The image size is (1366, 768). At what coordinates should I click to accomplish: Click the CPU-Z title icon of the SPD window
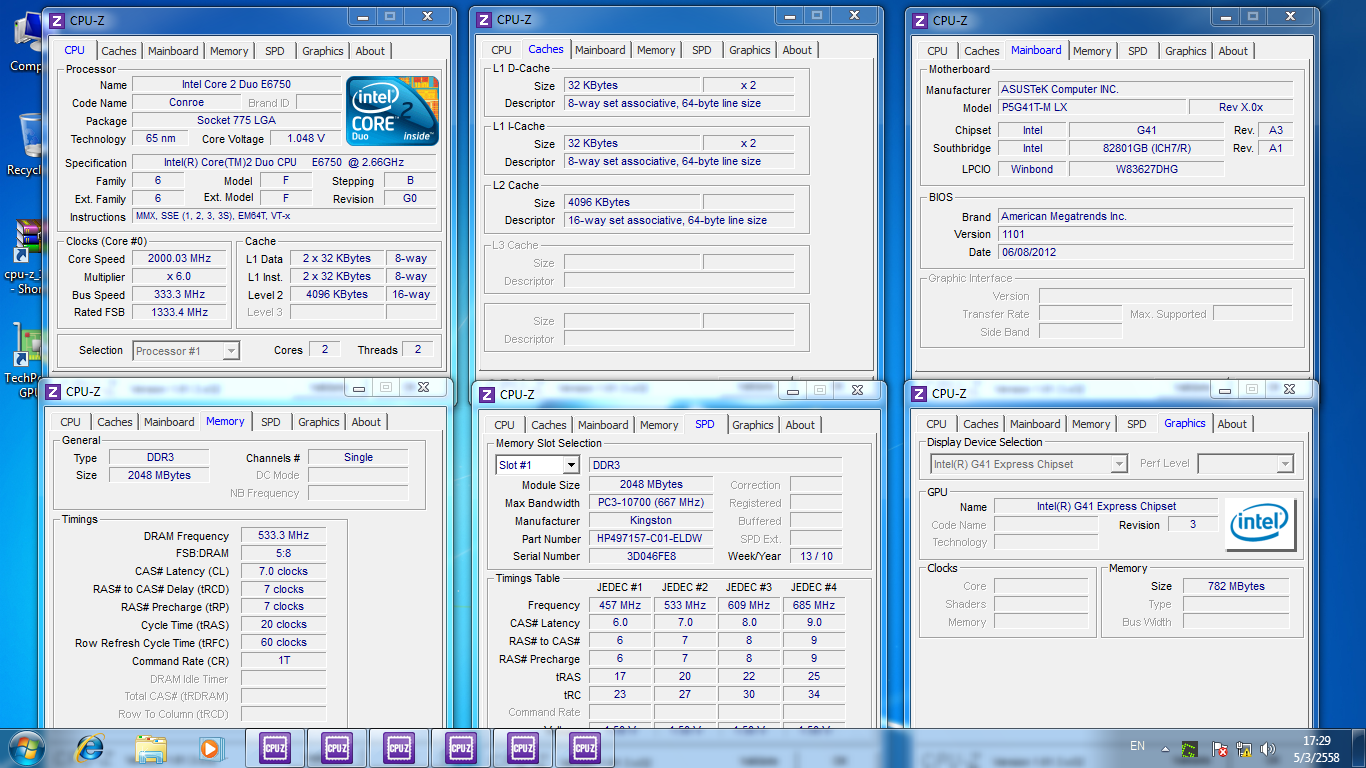pyautogui.click(x=487, y=394)
